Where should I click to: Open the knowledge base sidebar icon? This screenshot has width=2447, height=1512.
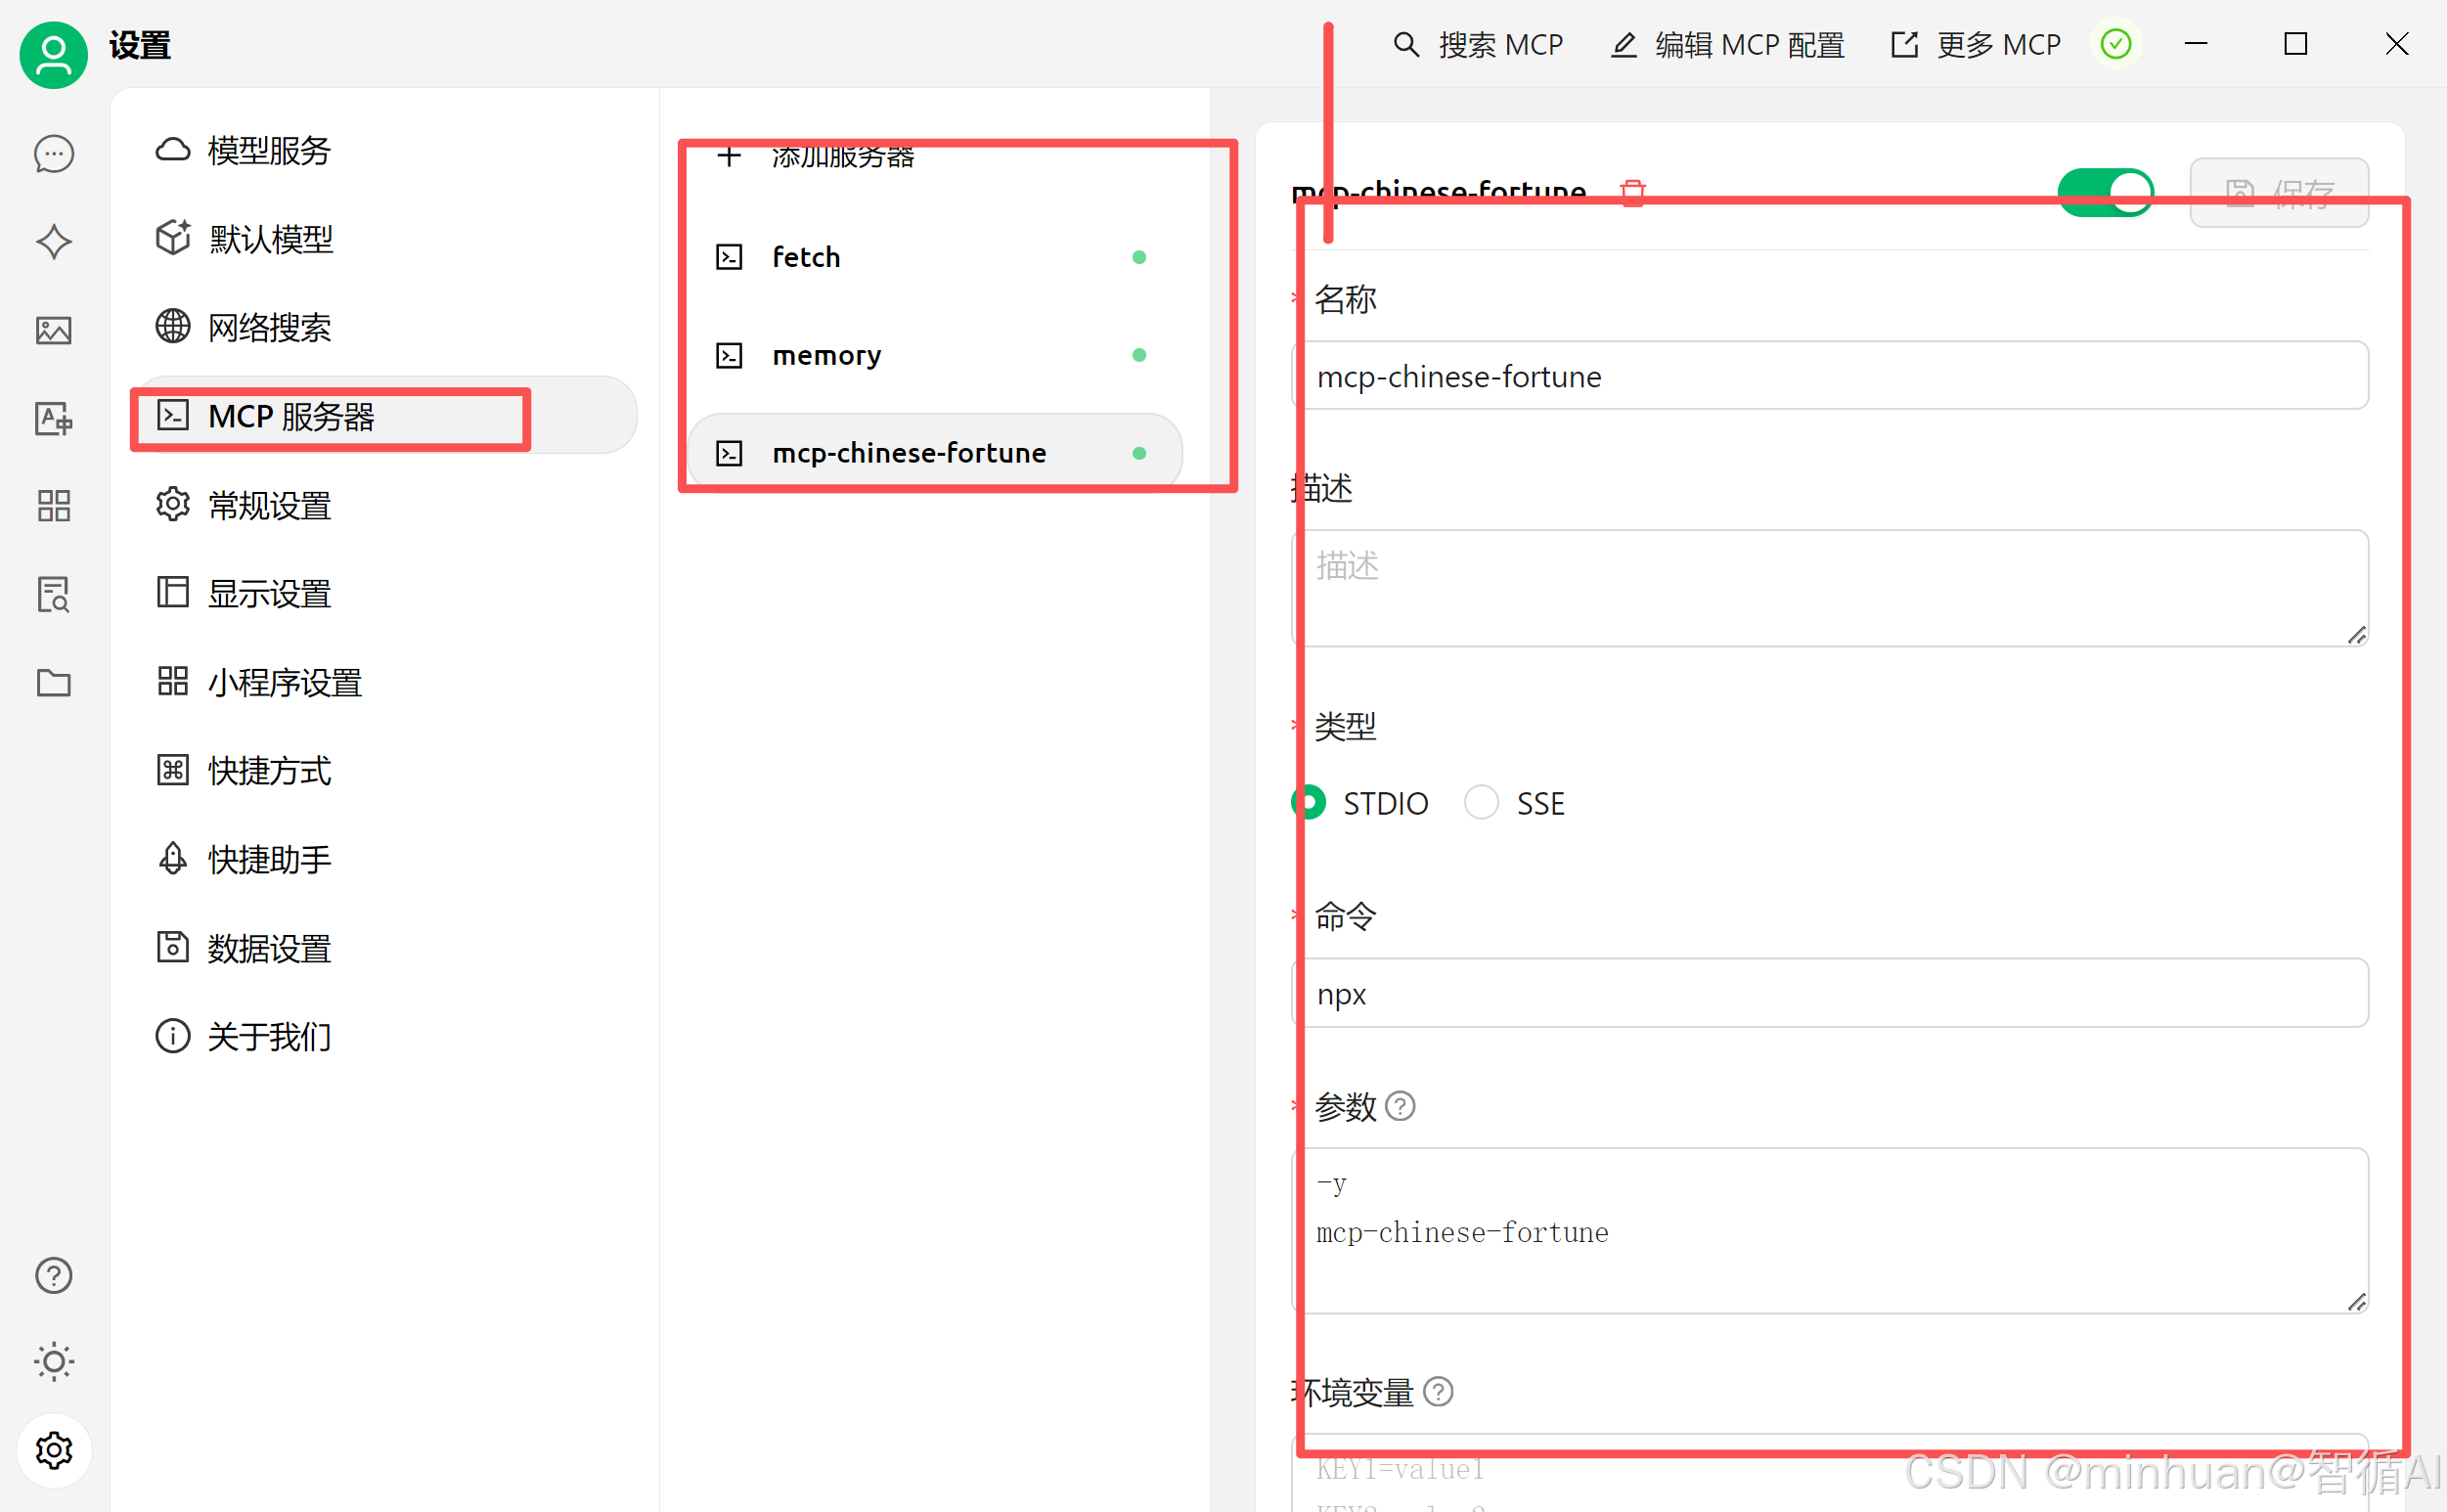(x=53, y=594)
